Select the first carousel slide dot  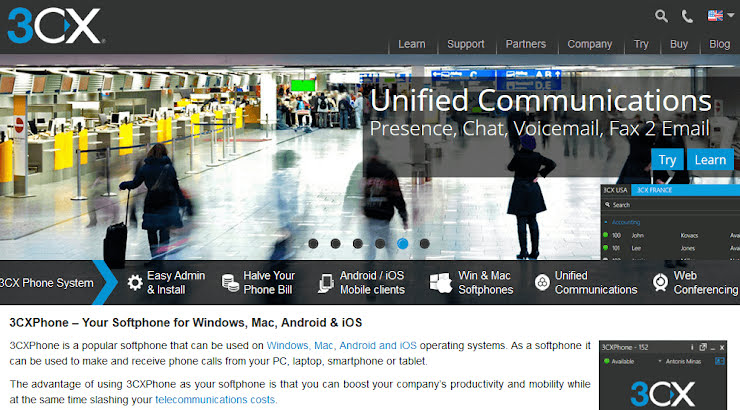pyautogui.click(x=313, y=243)
